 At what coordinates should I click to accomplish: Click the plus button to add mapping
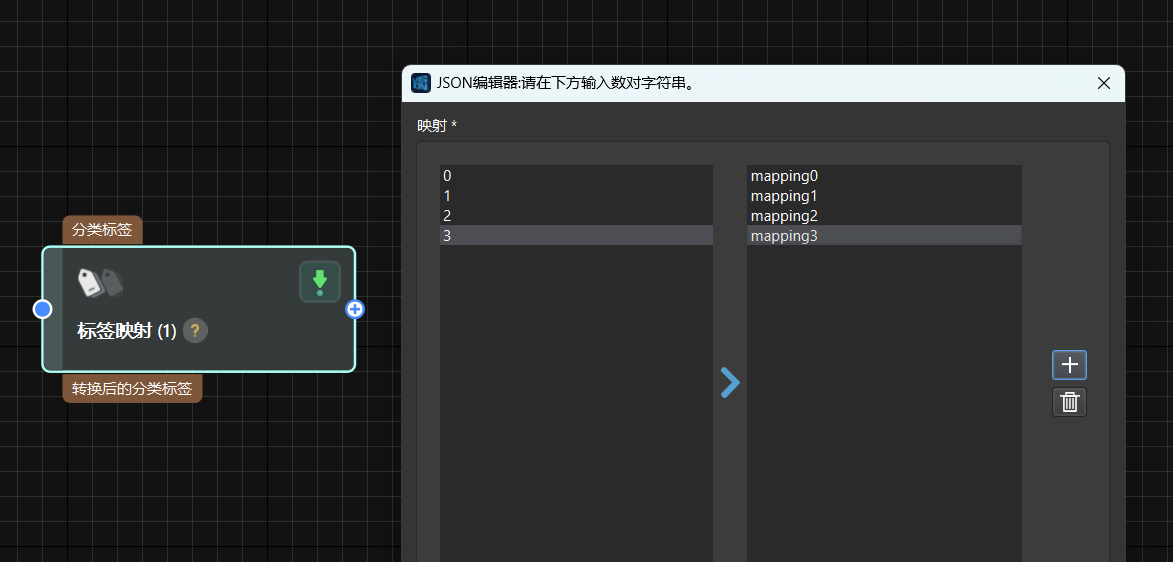click(x=1069, y=365)
